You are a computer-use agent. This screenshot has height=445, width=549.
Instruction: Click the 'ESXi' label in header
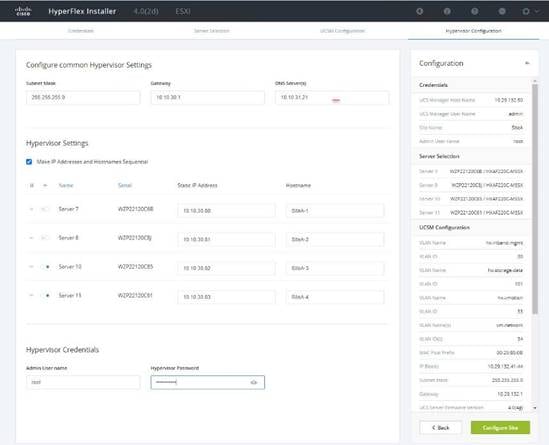(x=183, y=11)
